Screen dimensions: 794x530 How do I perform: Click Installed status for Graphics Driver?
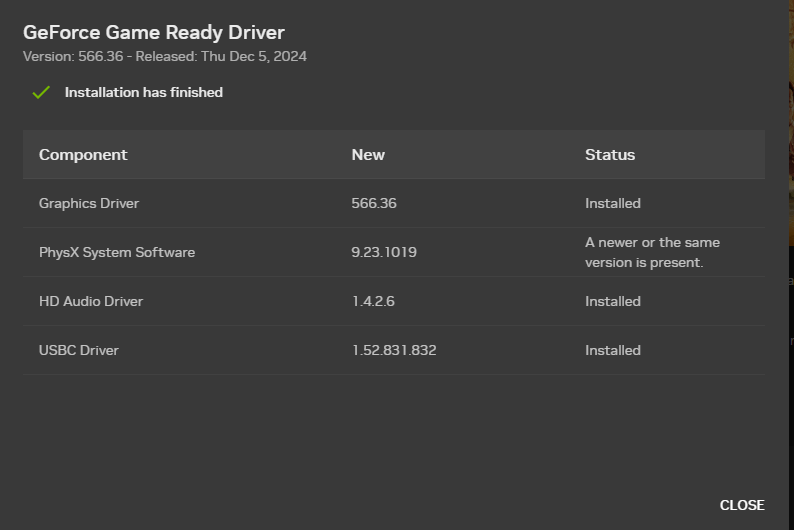click(x=613, y=203)
